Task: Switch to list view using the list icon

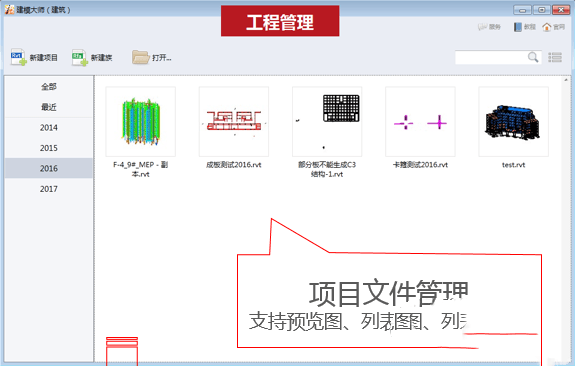Action: tap(555, 57)
